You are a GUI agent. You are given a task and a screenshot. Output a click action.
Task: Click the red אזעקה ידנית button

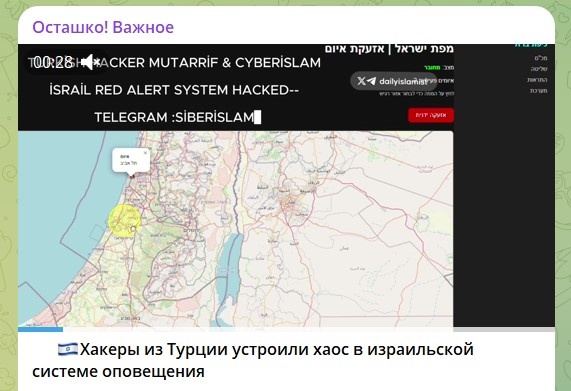431,115
